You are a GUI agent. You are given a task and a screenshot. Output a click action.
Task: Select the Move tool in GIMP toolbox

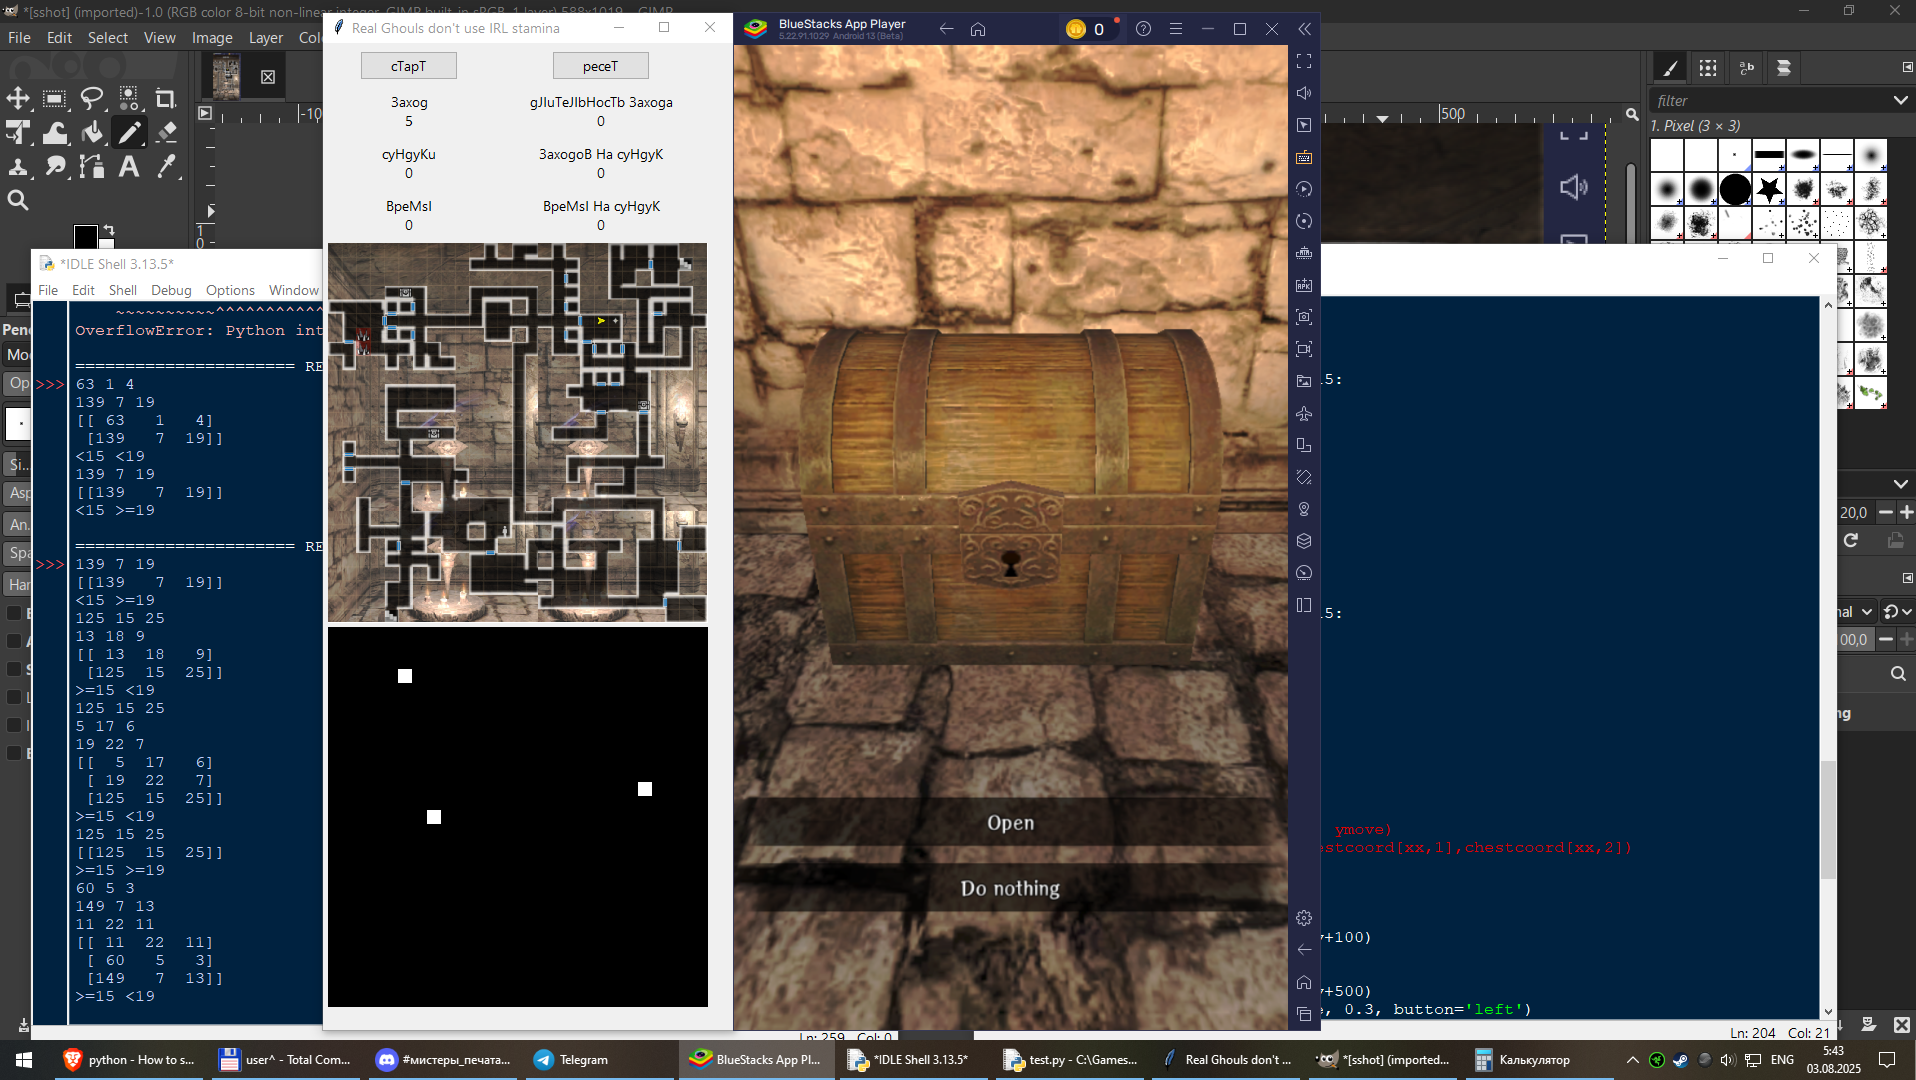(18, 98)
